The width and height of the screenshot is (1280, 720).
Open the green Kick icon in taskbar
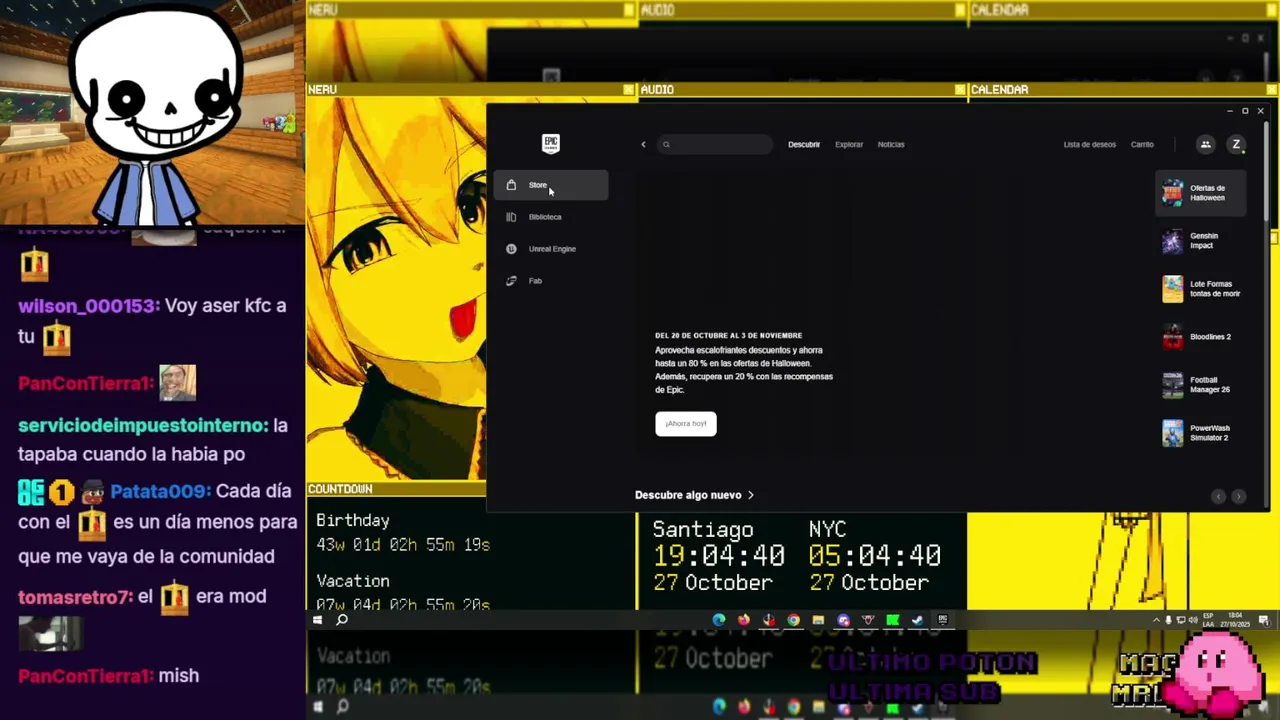pyautogui.click(x=892, y=620)
